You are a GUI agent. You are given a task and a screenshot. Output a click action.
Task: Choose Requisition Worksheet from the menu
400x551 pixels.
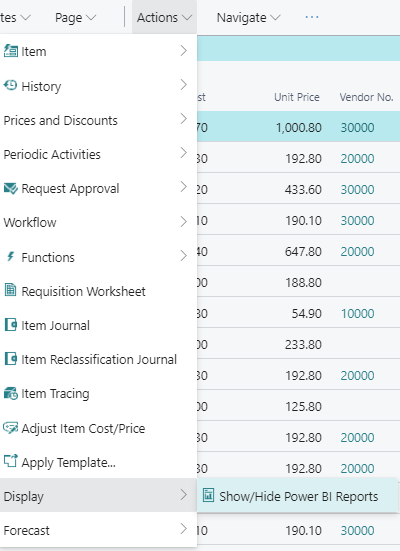point(98,291)
